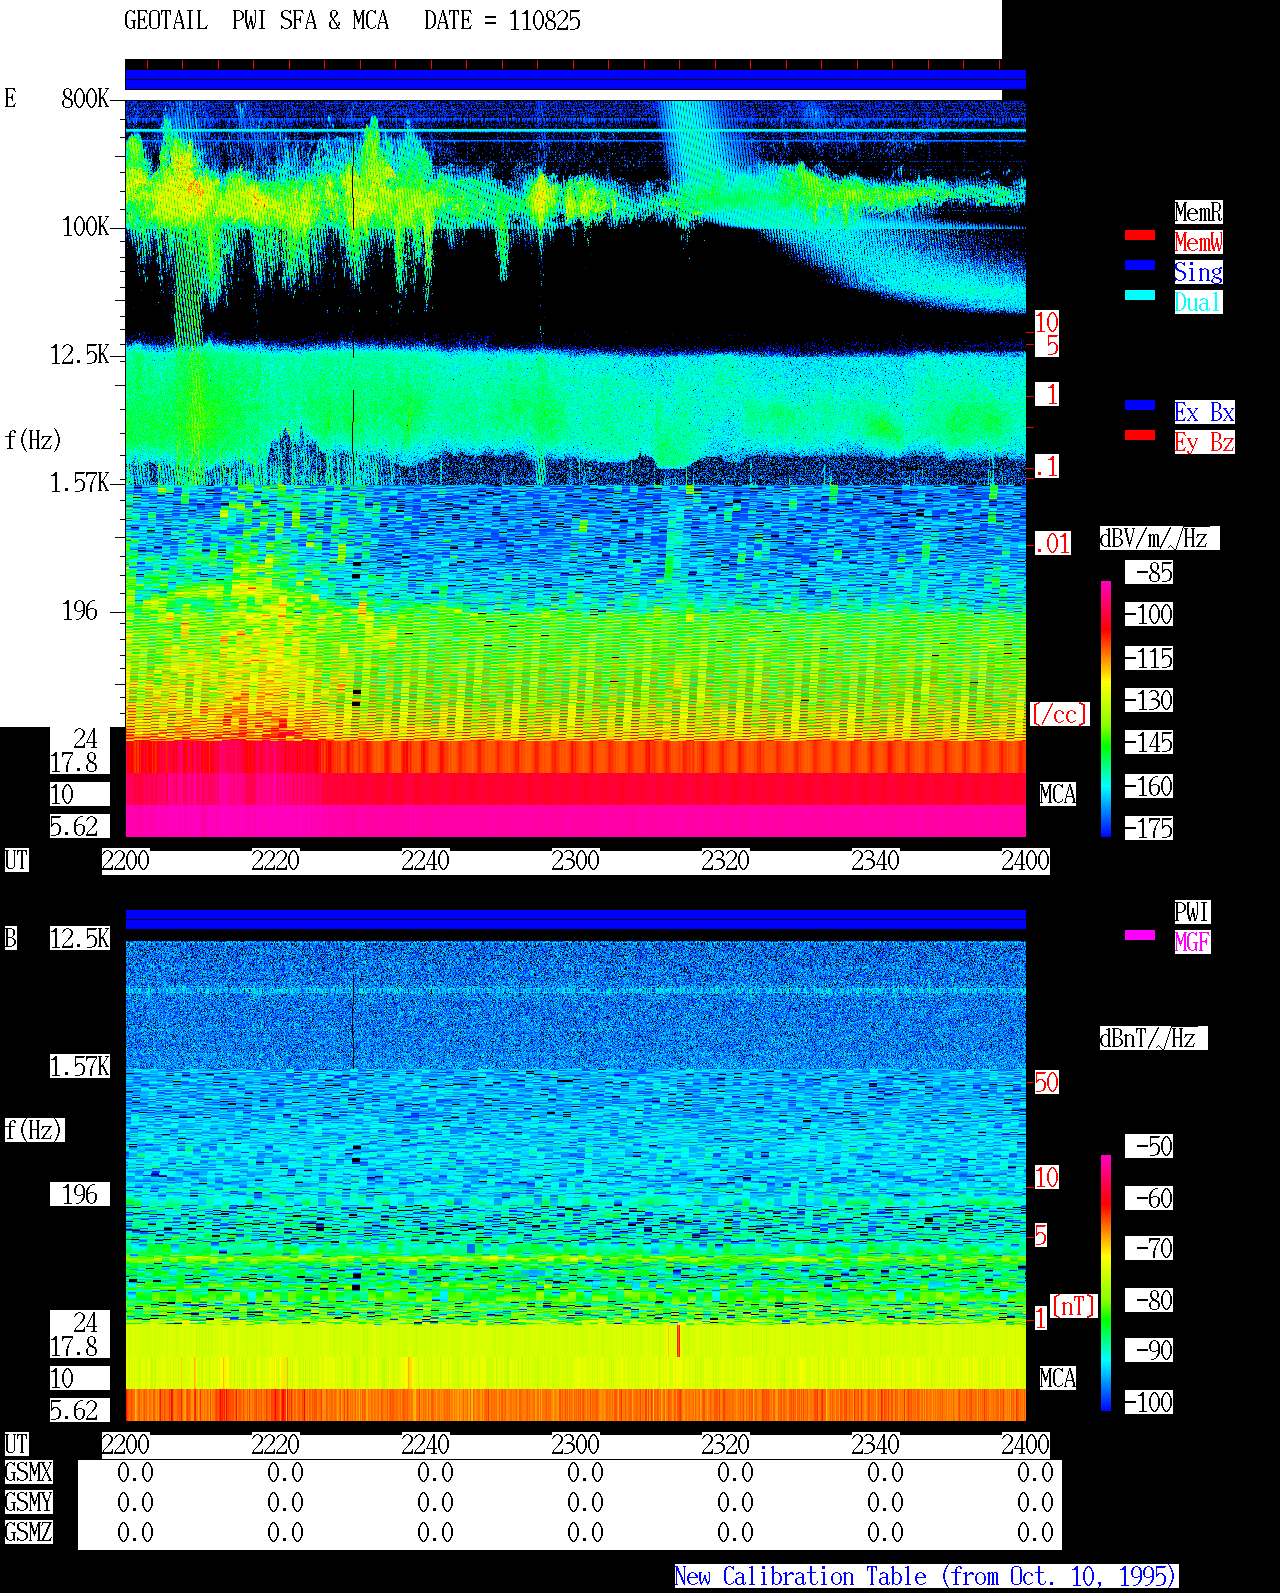Click the GSMX value under 2200
This screenshot has width=1280, height=1593.
click(x=135, y=1472)
